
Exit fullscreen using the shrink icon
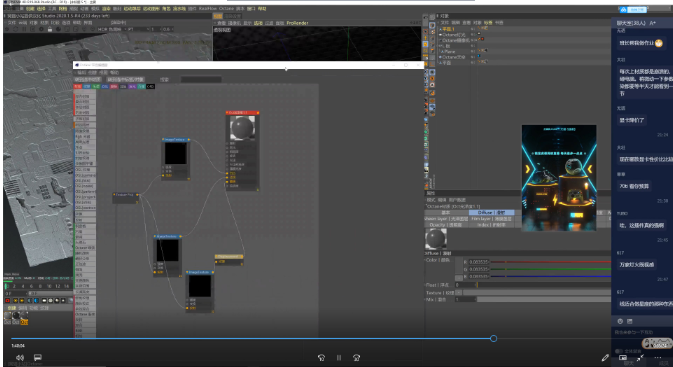pyautogui.click(x=640, y=357)
